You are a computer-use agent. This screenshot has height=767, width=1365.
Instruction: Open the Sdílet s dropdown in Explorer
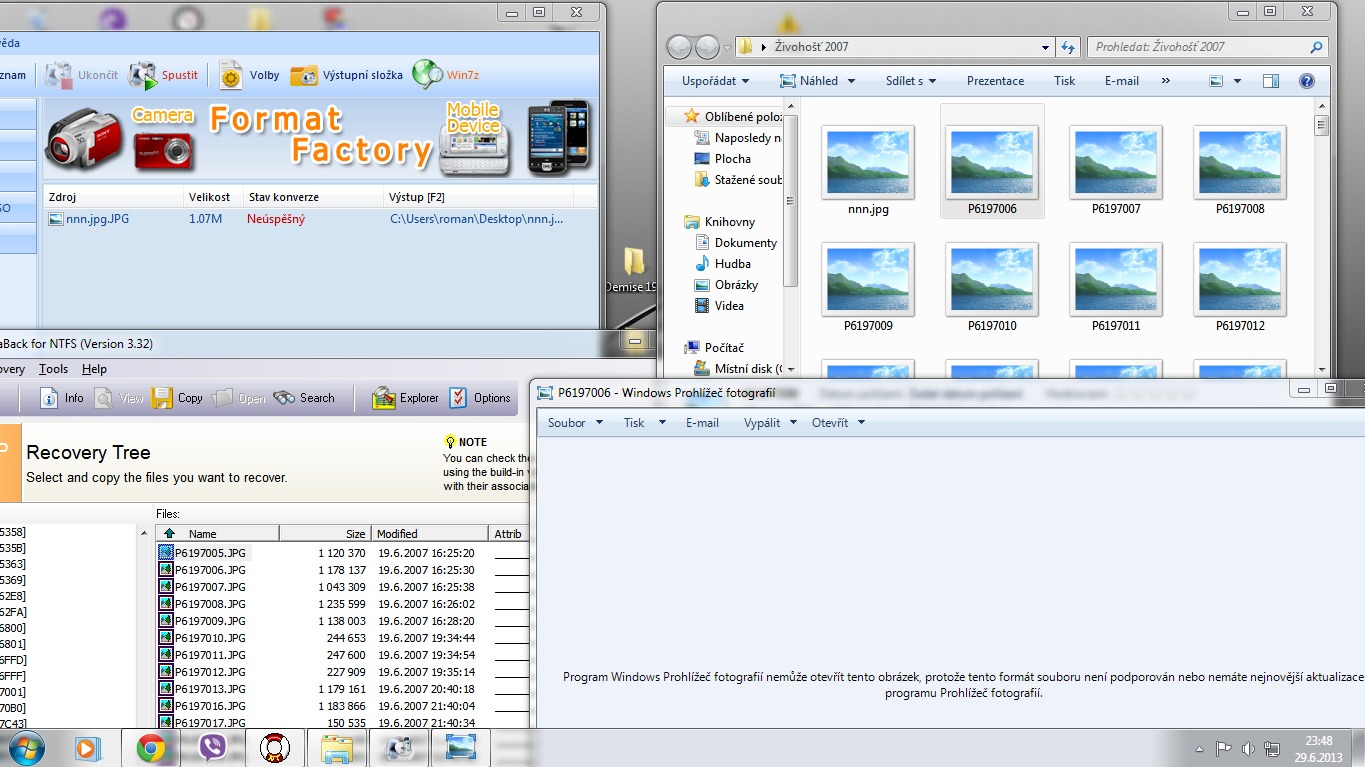911,81
